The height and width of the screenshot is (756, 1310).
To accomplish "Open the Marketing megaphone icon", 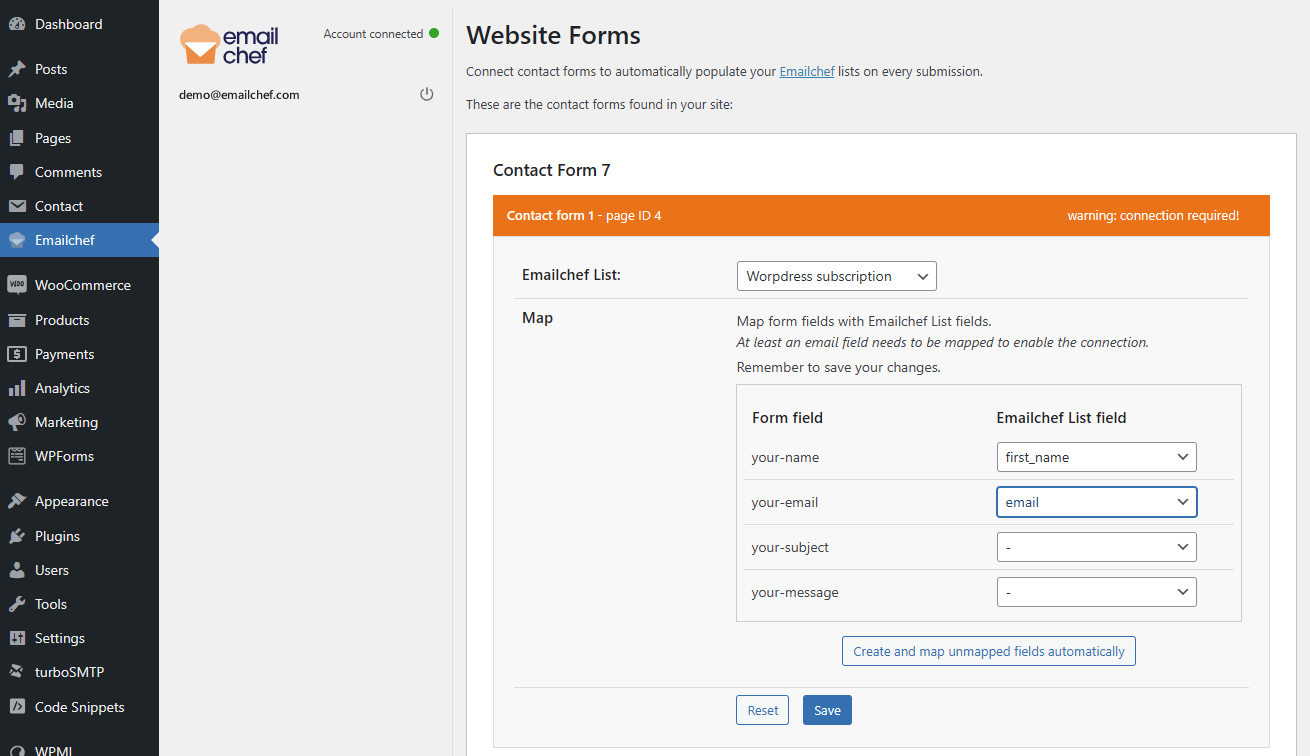I will (17, 422).
